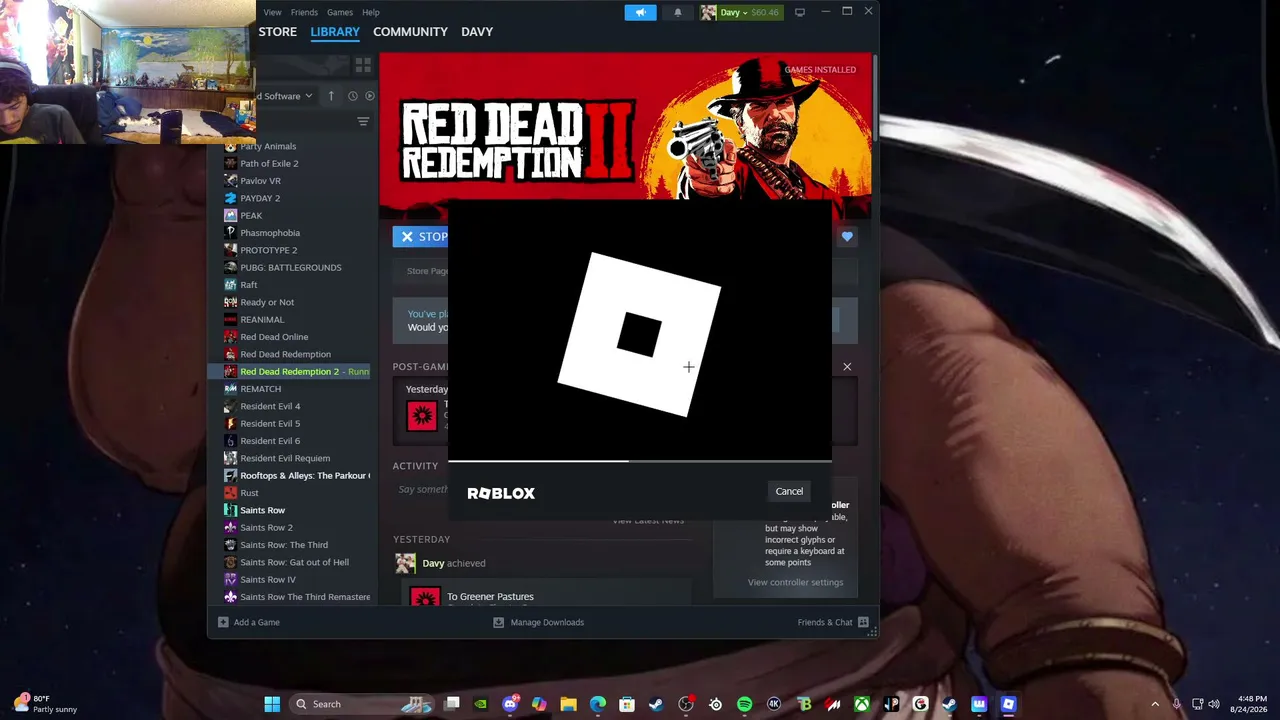
Task: Open File Explorer from the taskbar
Action: click(x=568, y=704)
